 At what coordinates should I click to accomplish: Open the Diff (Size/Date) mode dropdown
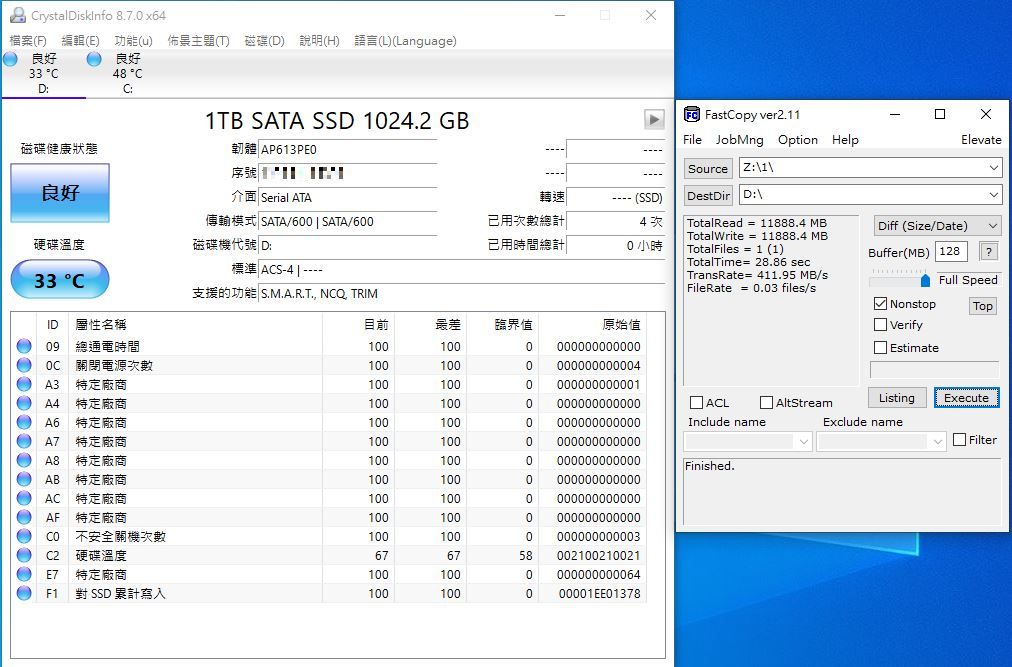click(x=937, y=225)
